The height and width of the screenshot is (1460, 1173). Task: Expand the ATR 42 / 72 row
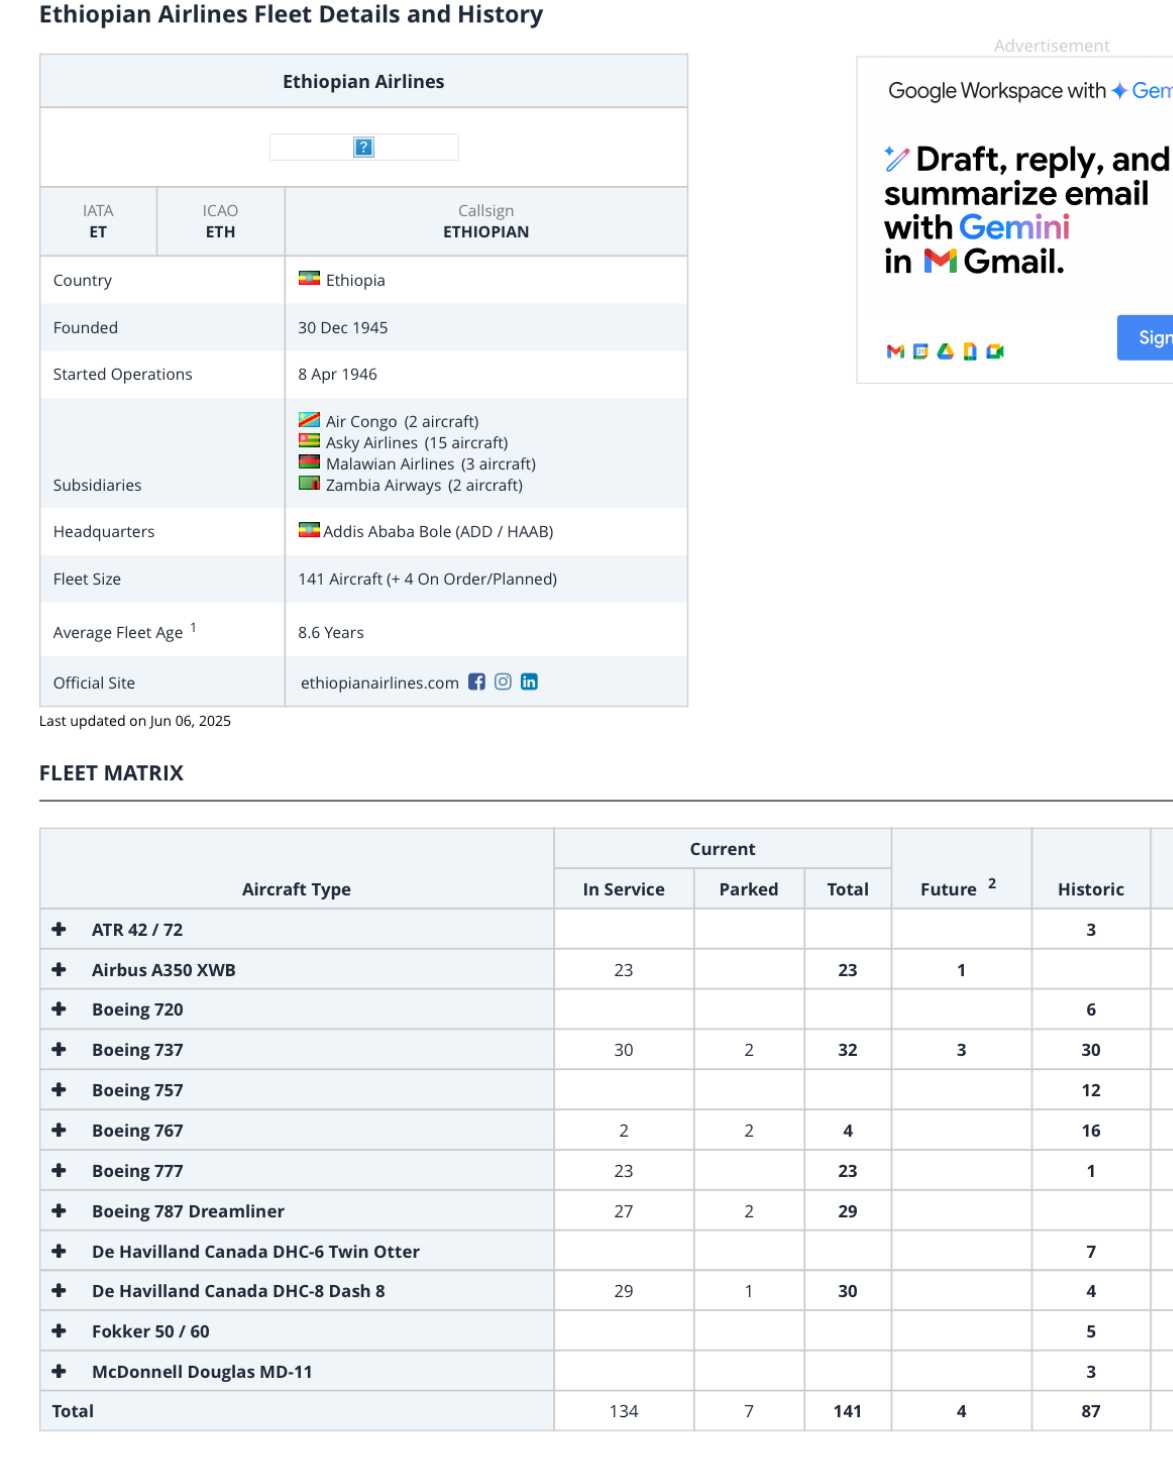(x=59, y=929)
